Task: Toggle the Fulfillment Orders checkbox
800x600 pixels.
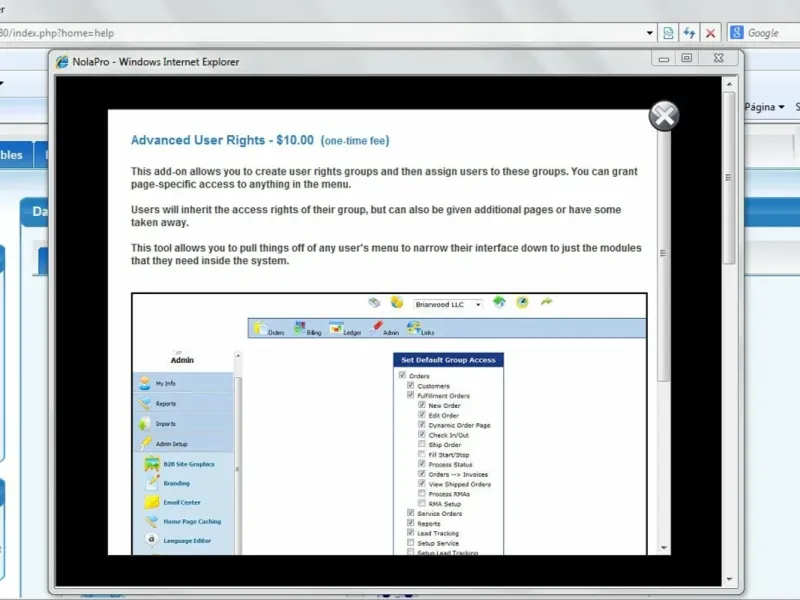Action: pos(411,395)
